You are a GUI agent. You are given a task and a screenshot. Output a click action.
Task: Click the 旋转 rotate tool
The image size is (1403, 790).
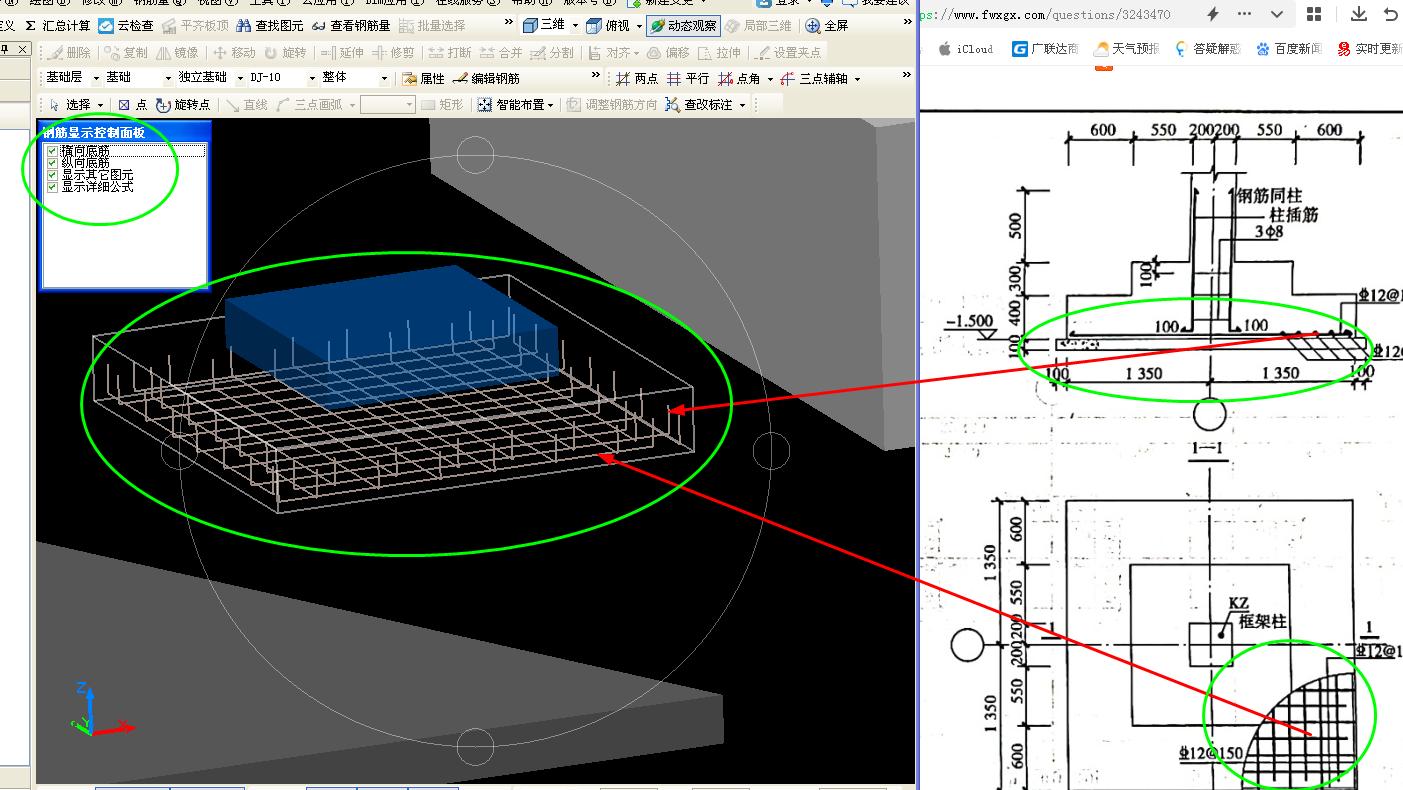[x=285, y=52]
